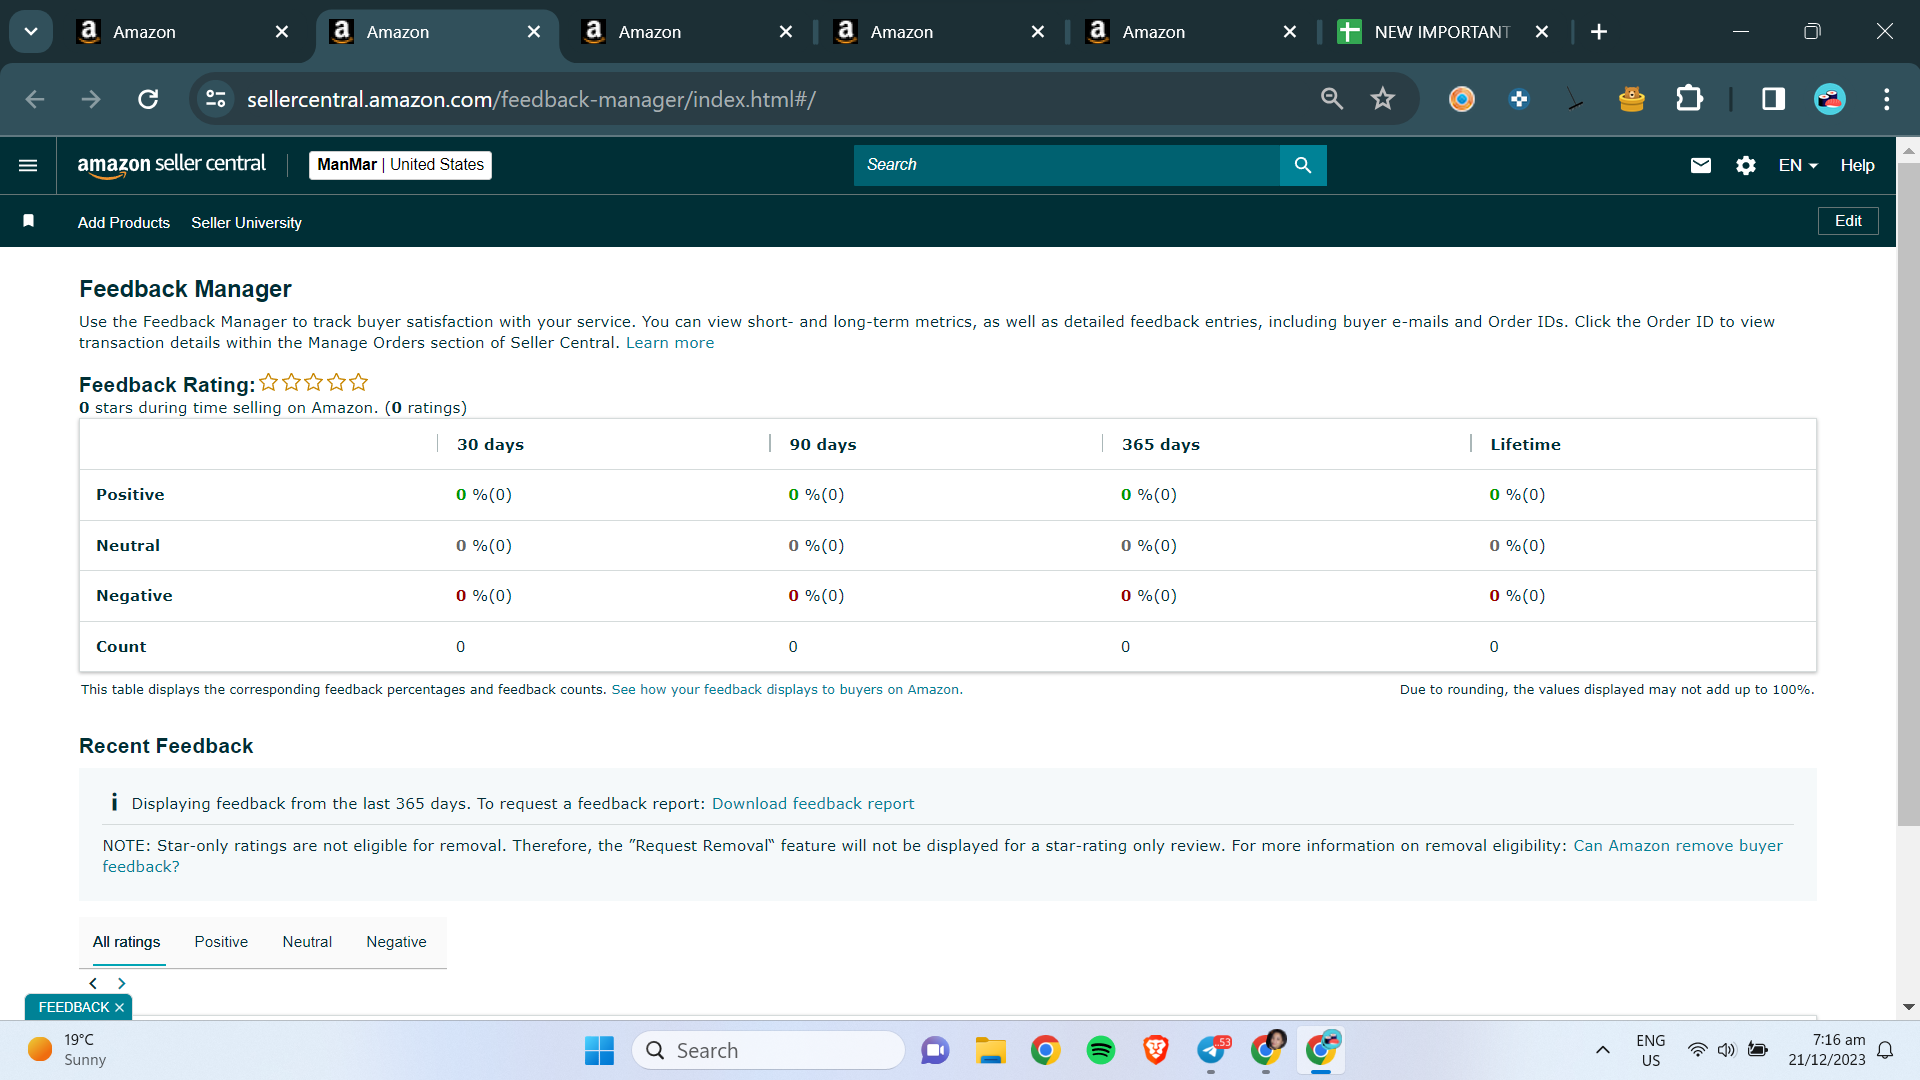Viewport: 1920px width, 1080px height.
Task: Open Spotify from the taskbar
Action: (x=1101, y=1050)
